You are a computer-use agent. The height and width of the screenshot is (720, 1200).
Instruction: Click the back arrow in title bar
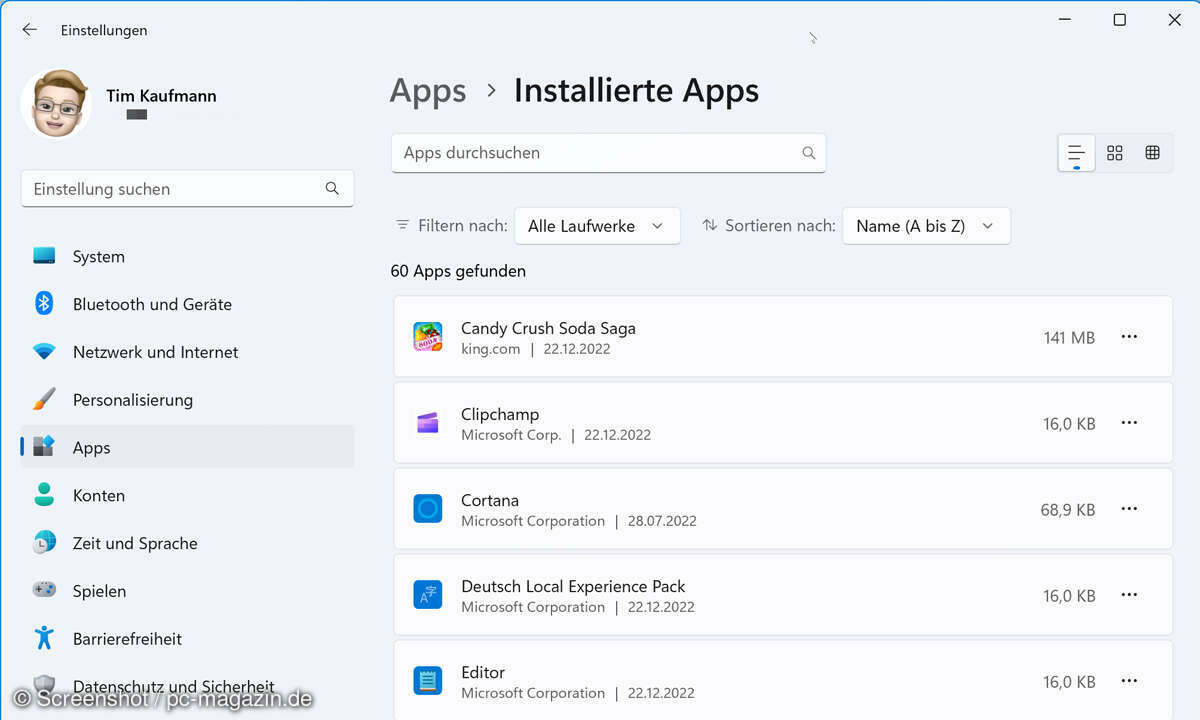click(x=29, y=30)
